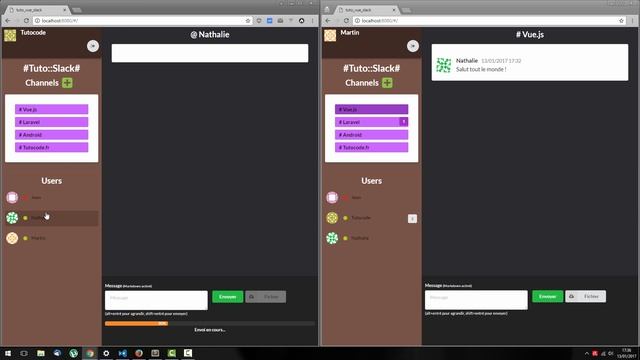
Task: Click the camera extension icon in left browser toolbar
Action: point(280,20)
